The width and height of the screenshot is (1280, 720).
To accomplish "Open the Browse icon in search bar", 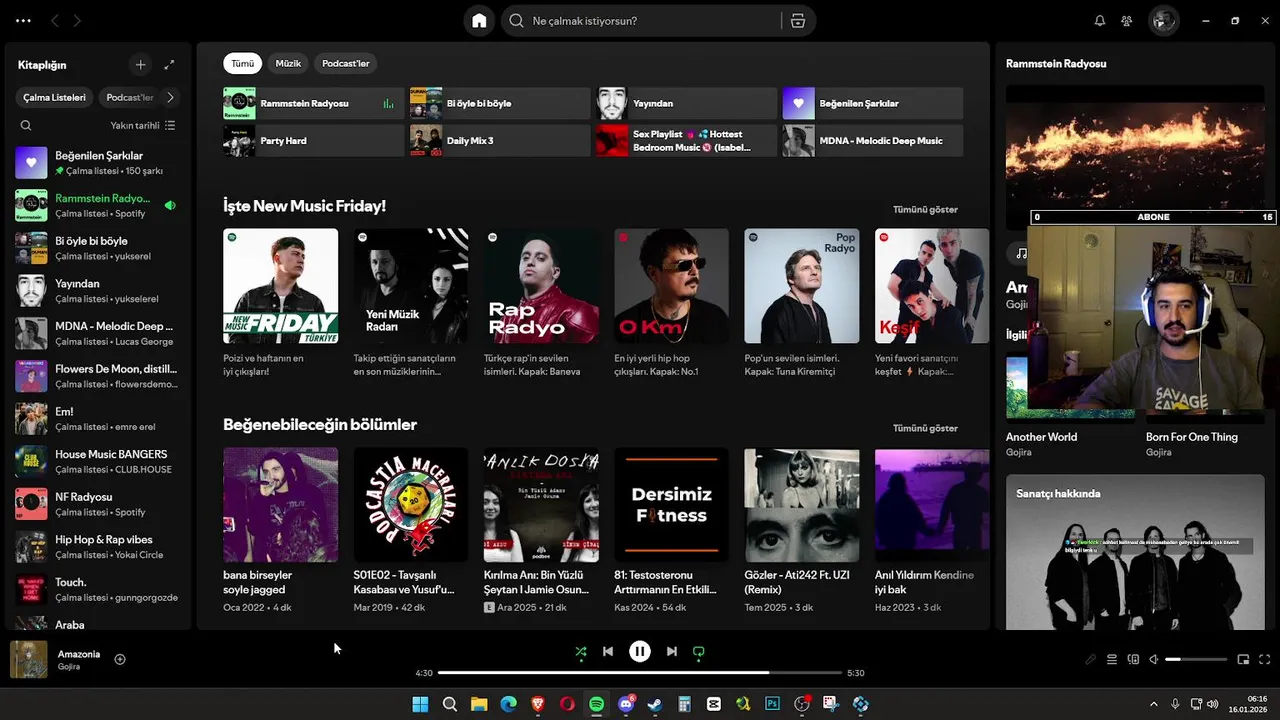I will point(797,20).
